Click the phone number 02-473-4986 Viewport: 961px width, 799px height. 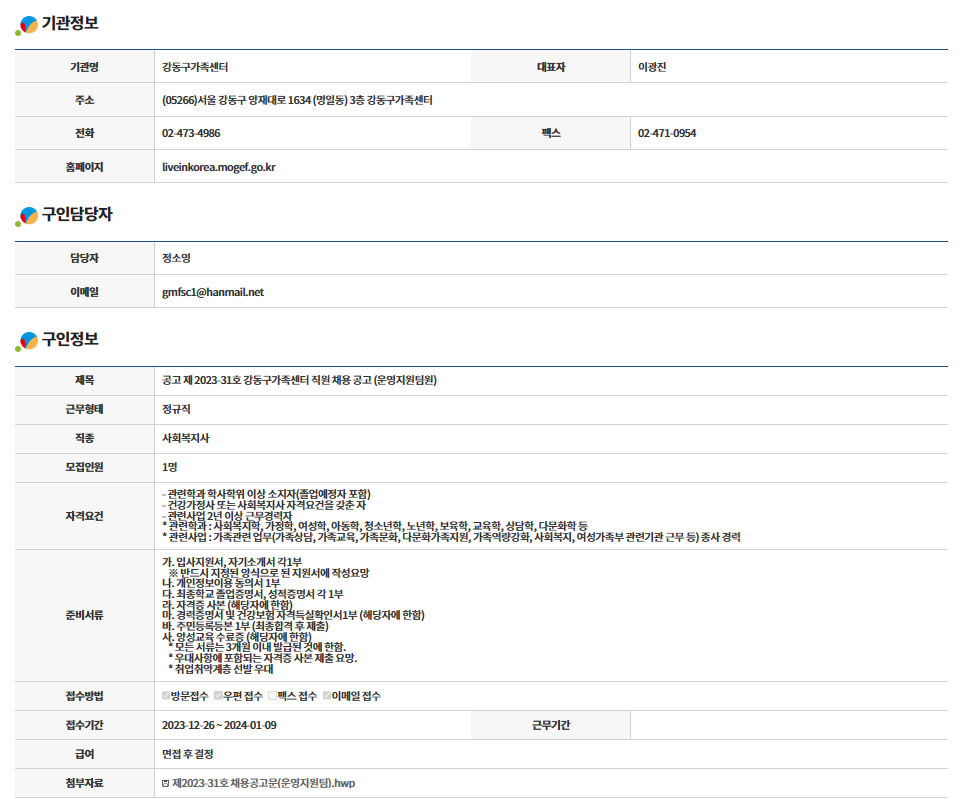pos(191,133)
